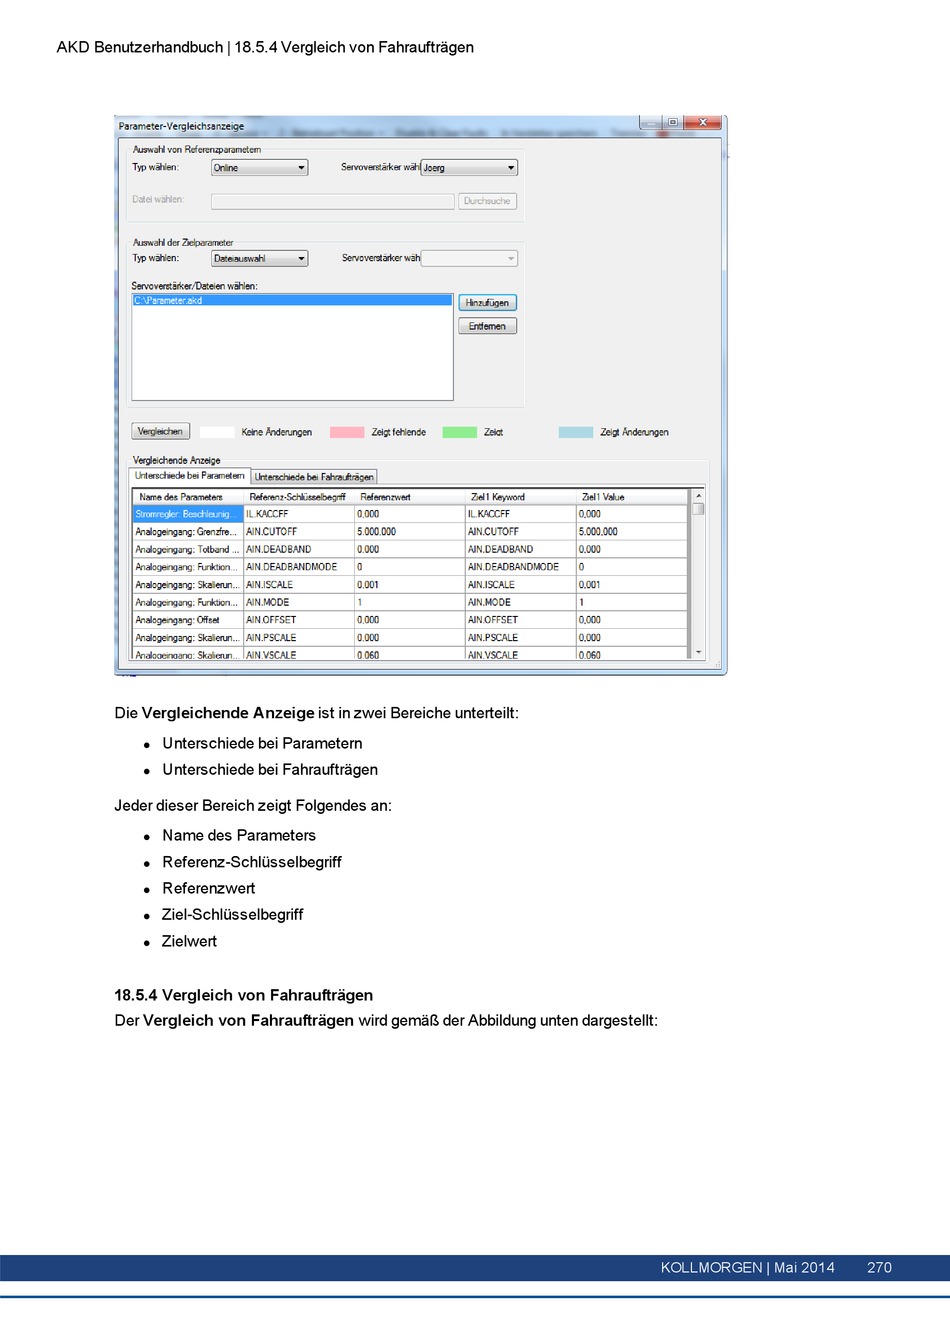Click the Hinzufügen button
The height and width of the screenshot is (1344, 950).
tap(487, 303)
